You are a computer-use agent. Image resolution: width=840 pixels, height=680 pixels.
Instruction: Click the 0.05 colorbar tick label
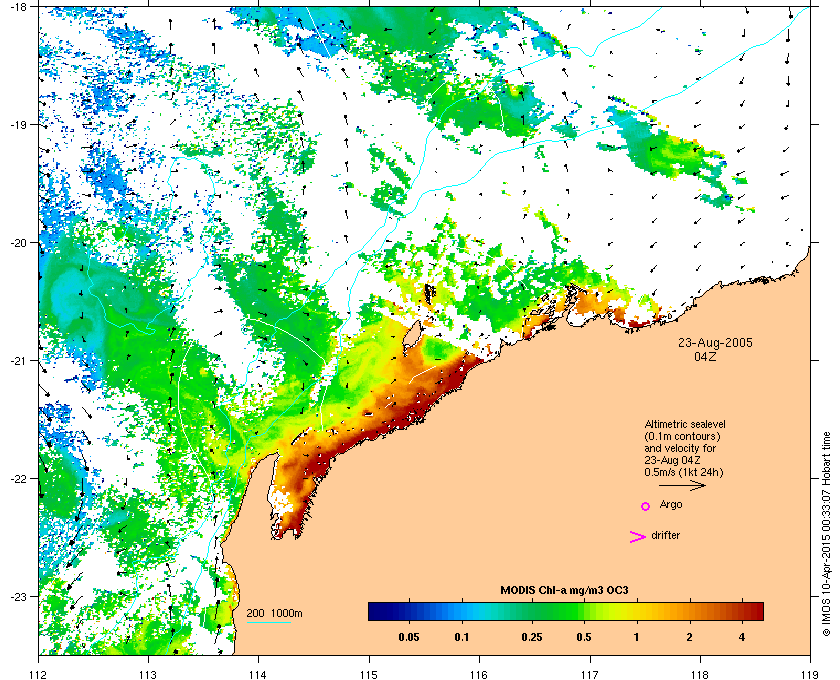409,637
